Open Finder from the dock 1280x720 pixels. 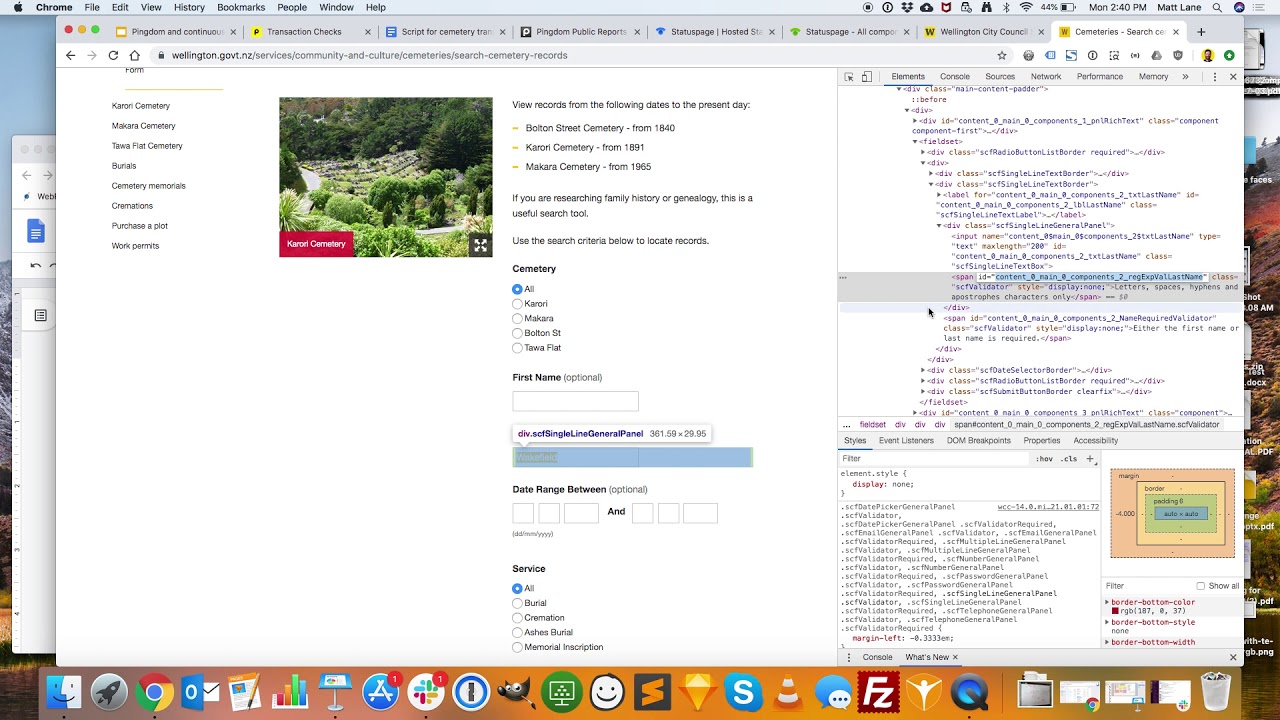click(64, 692)
